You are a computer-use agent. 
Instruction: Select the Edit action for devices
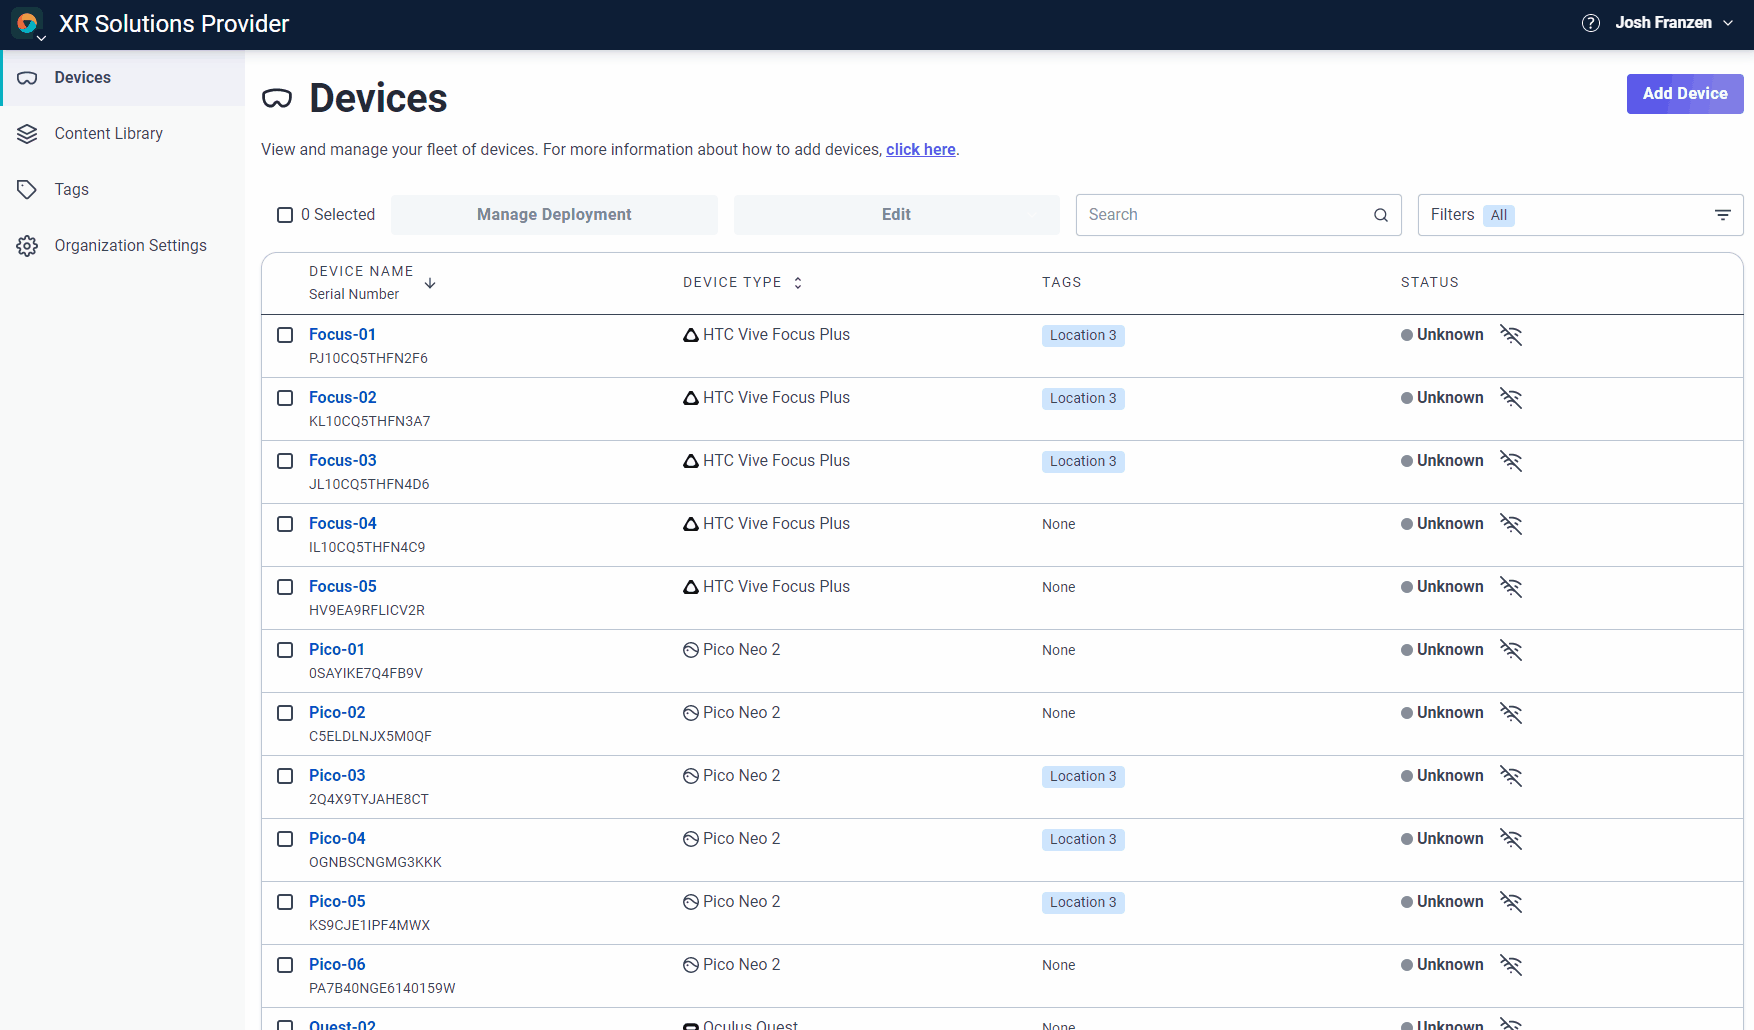tap(895, 214)
